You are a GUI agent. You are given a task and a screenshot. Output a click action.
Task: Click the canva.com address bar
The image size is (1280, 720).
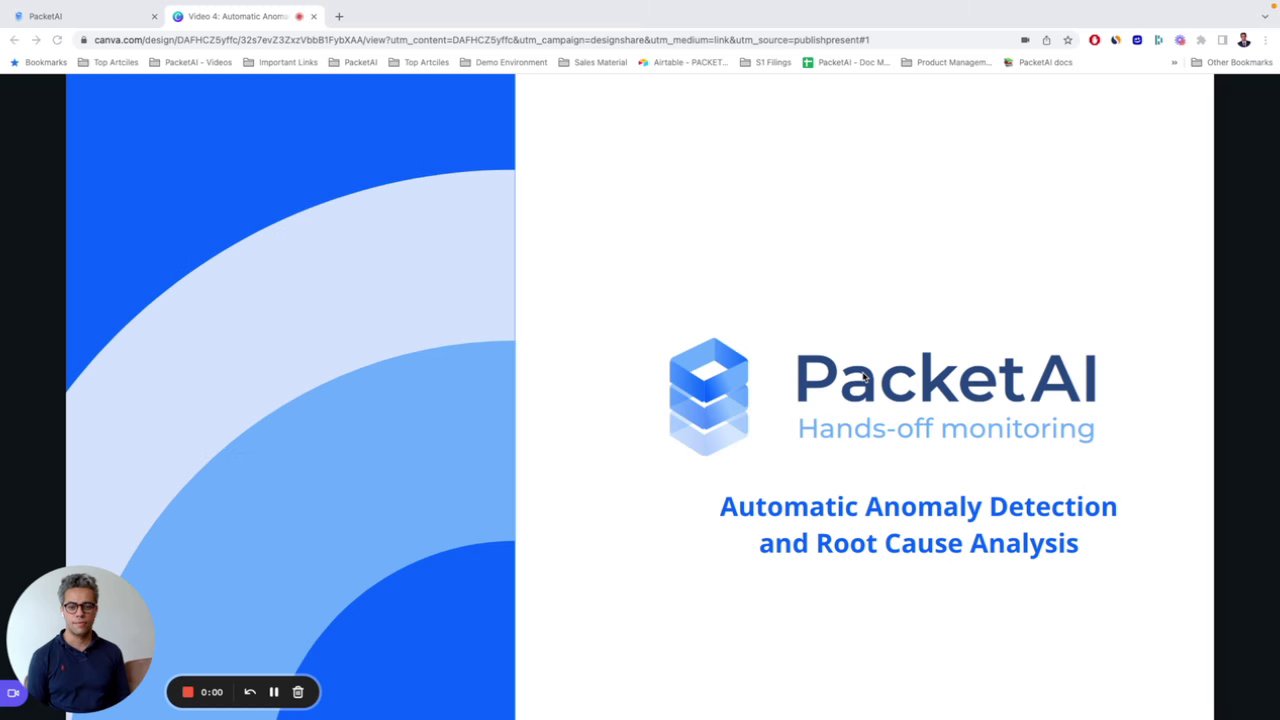[480, 40]
